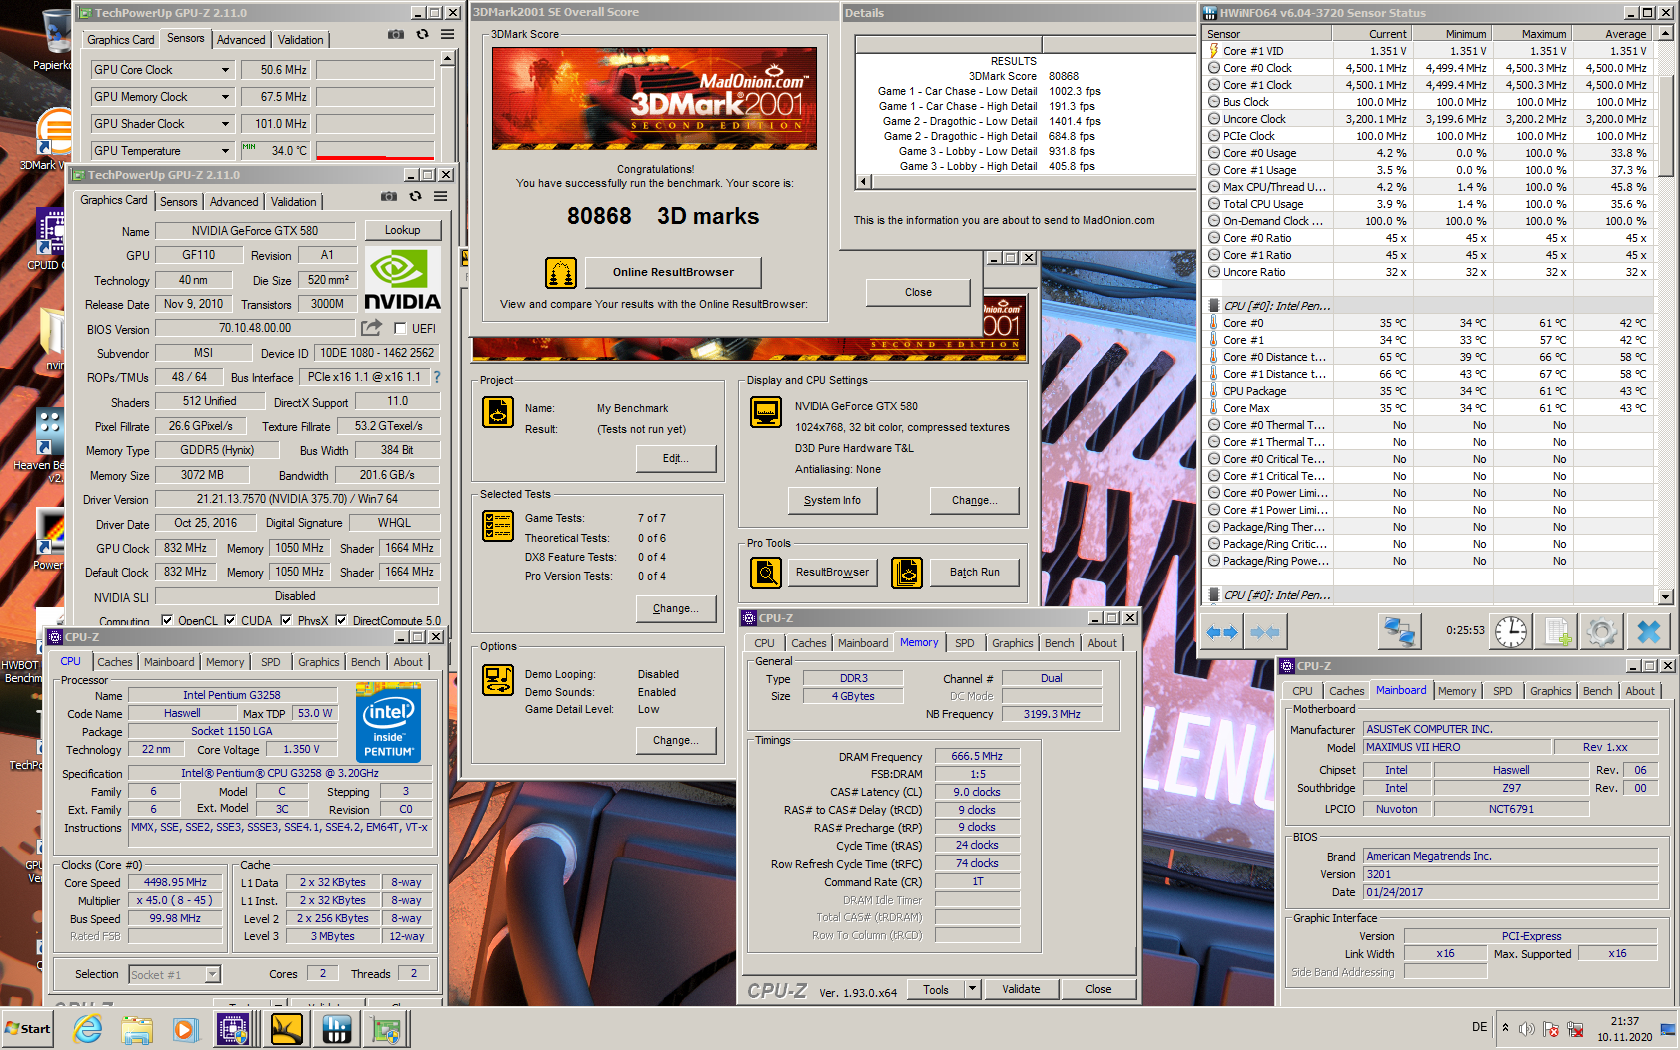Open the HWiNFO network remote monitoring icon

[1399, 632]
